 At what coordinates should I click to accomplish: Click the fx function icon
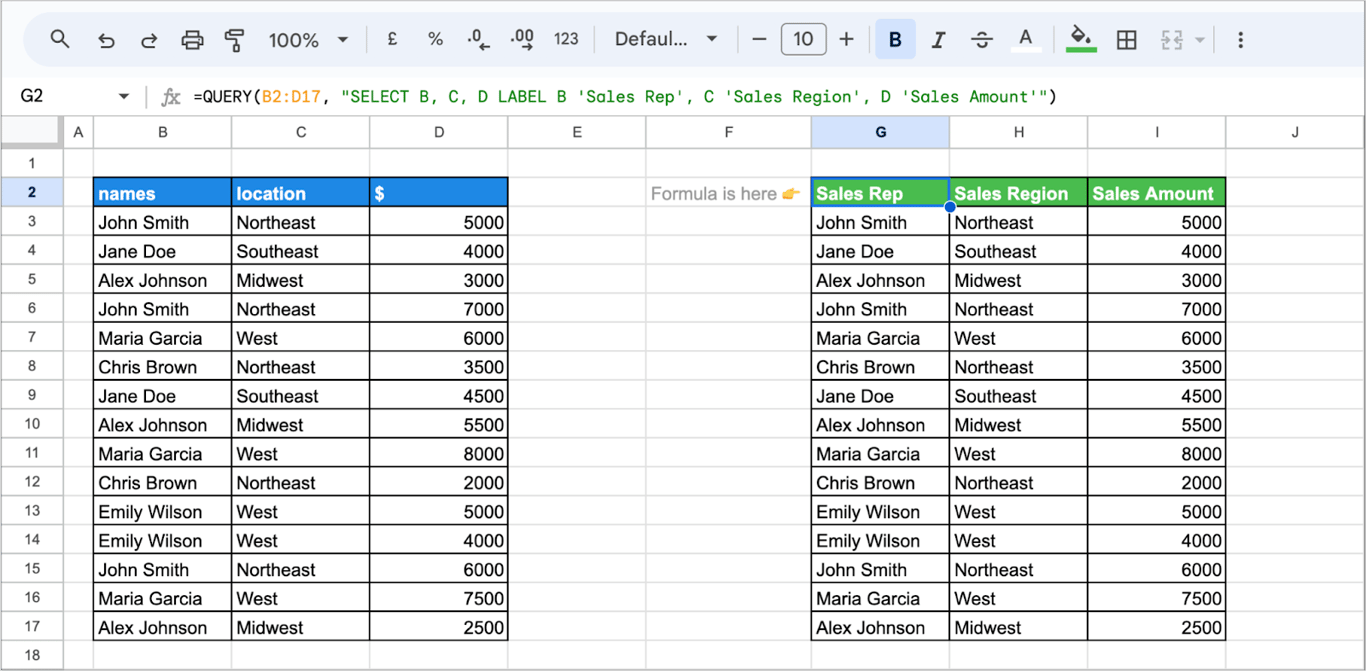[x=171, y=96]
